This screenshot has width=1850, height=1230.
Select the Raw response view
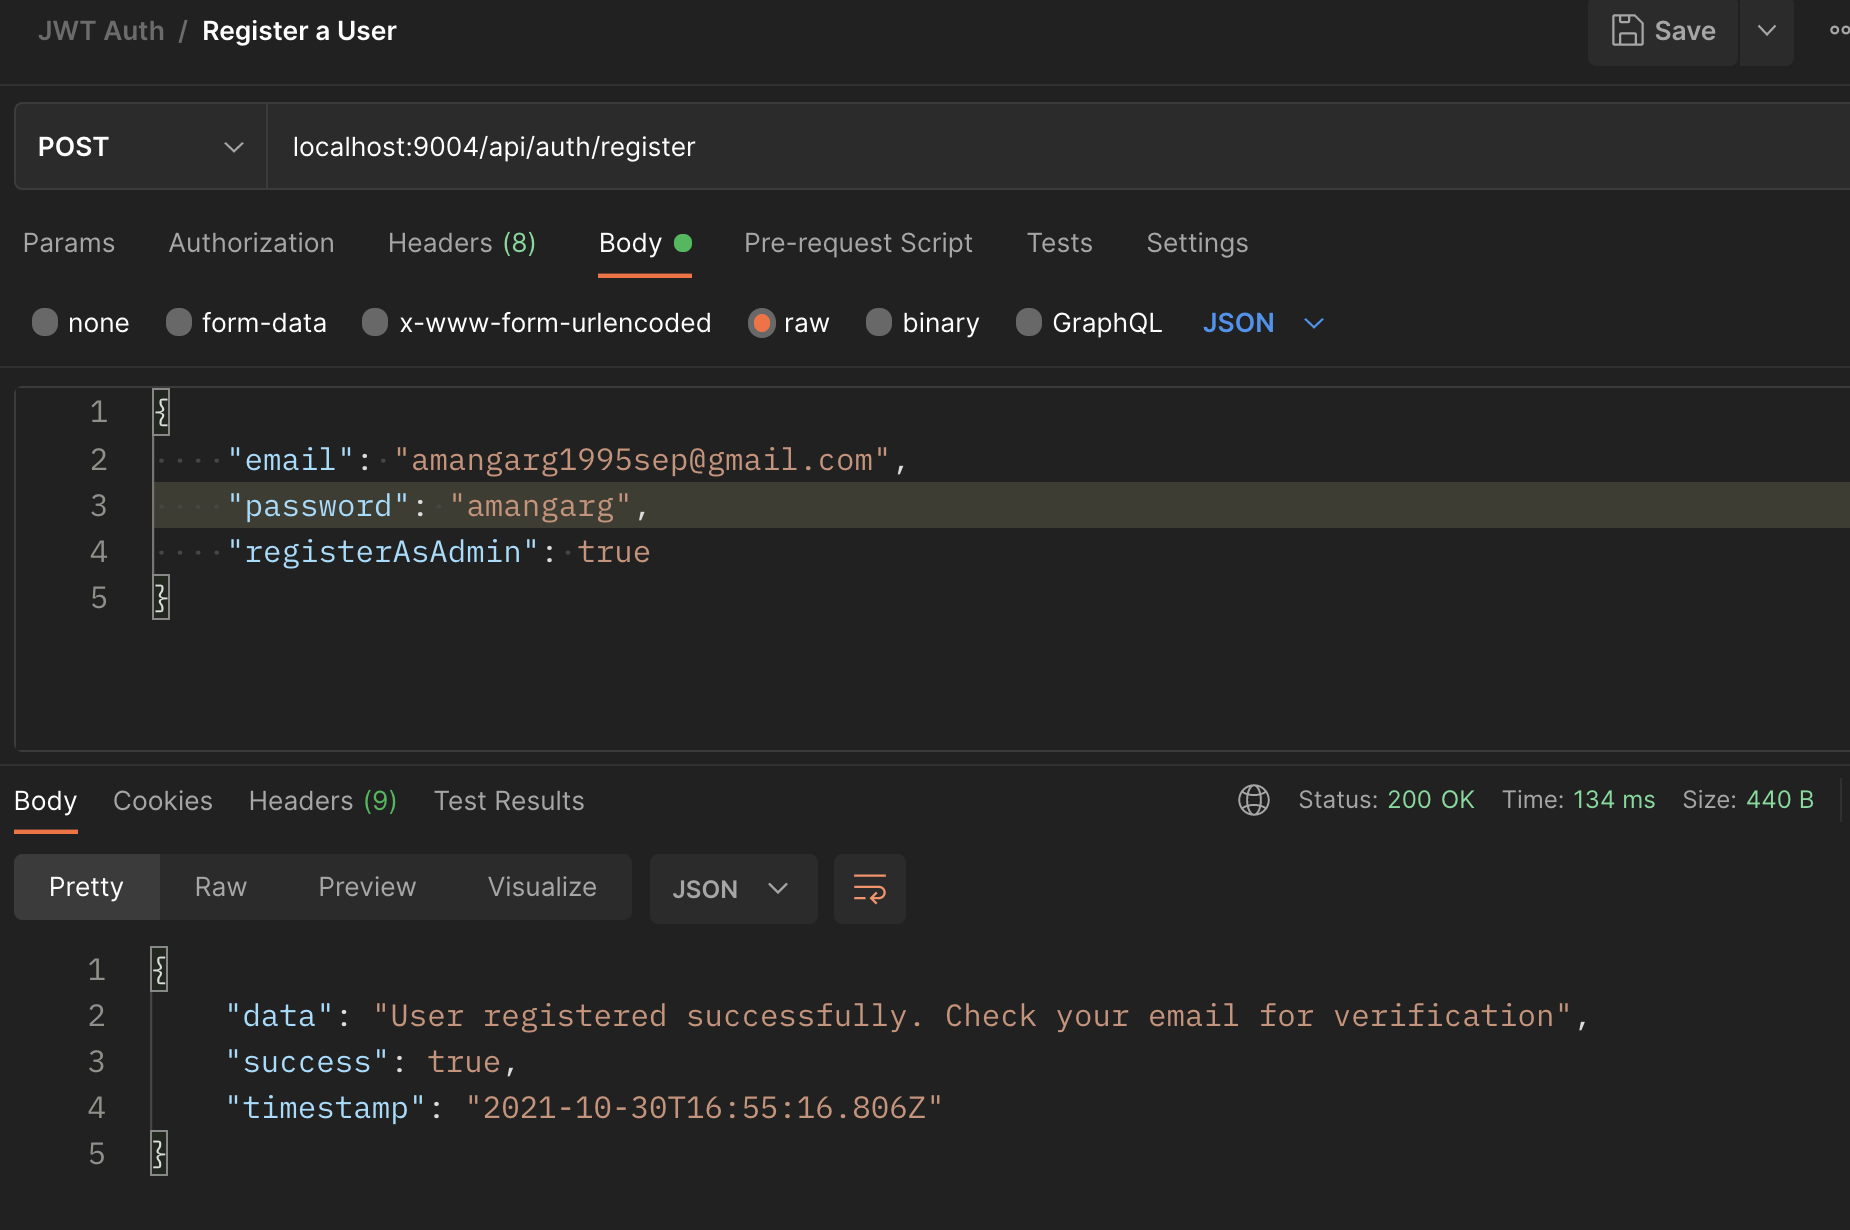click(221, 887)
